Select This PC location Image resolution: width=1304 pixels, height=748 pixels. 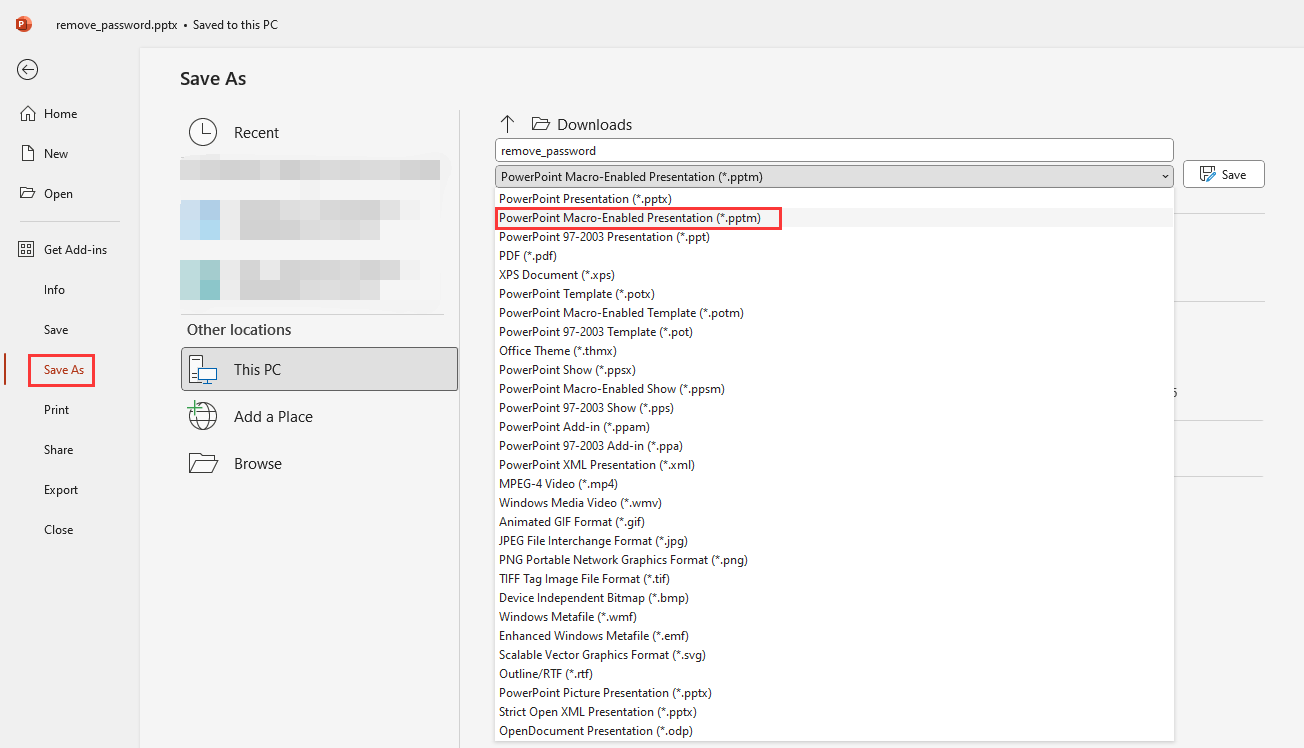(x=319, y=369)
